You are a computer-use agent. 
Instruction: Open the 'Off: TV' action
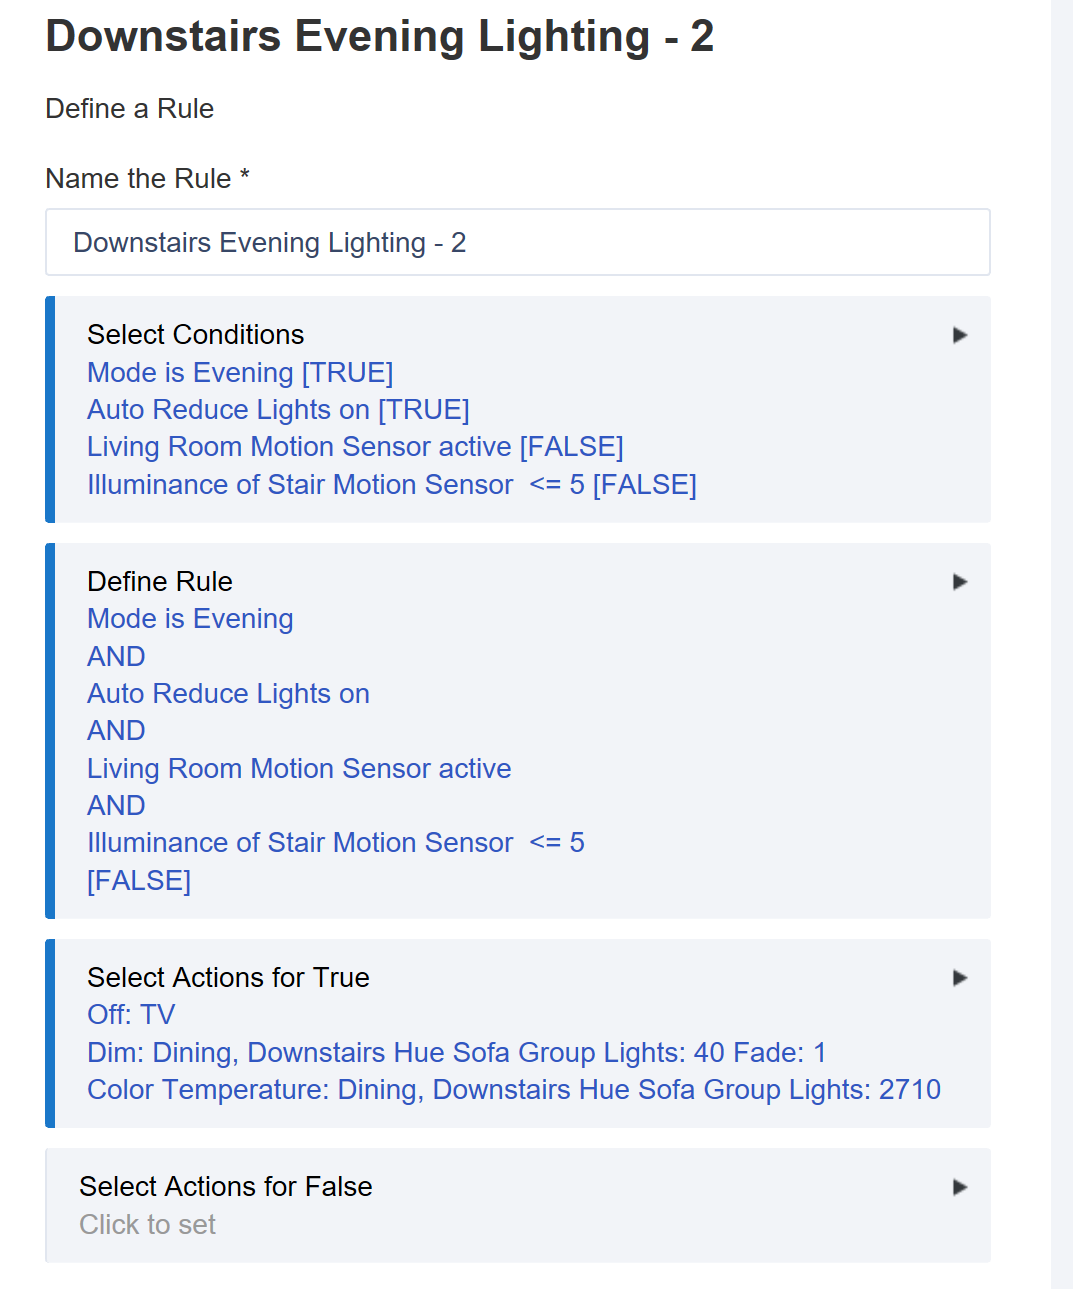click(x=131, y=1015)
